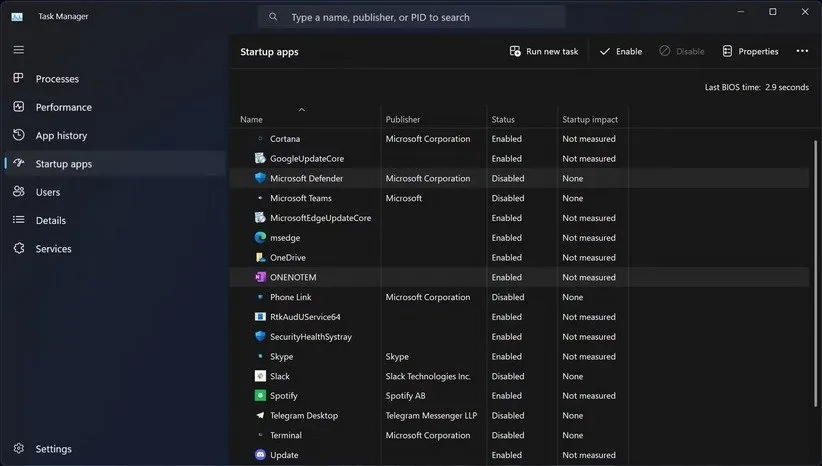
Task: Go to the Performance tab
Action: pyautogui.click(x=63, y=107)
